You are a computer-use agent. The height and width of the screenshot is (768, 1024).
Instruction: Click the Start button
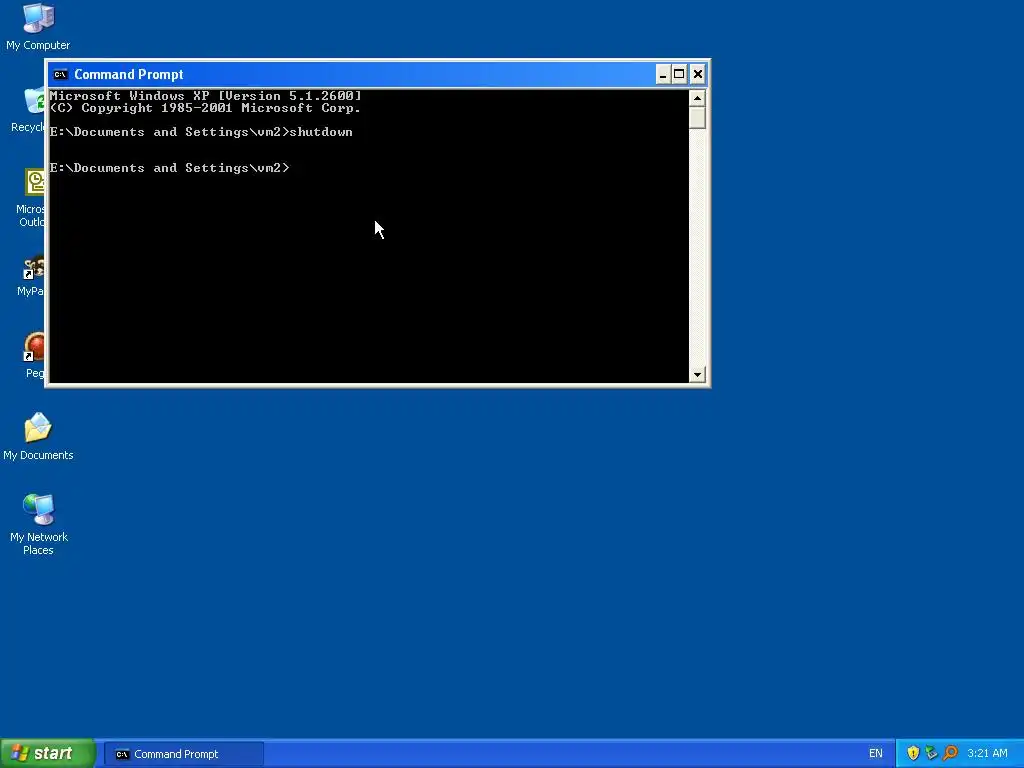[47, 754]
